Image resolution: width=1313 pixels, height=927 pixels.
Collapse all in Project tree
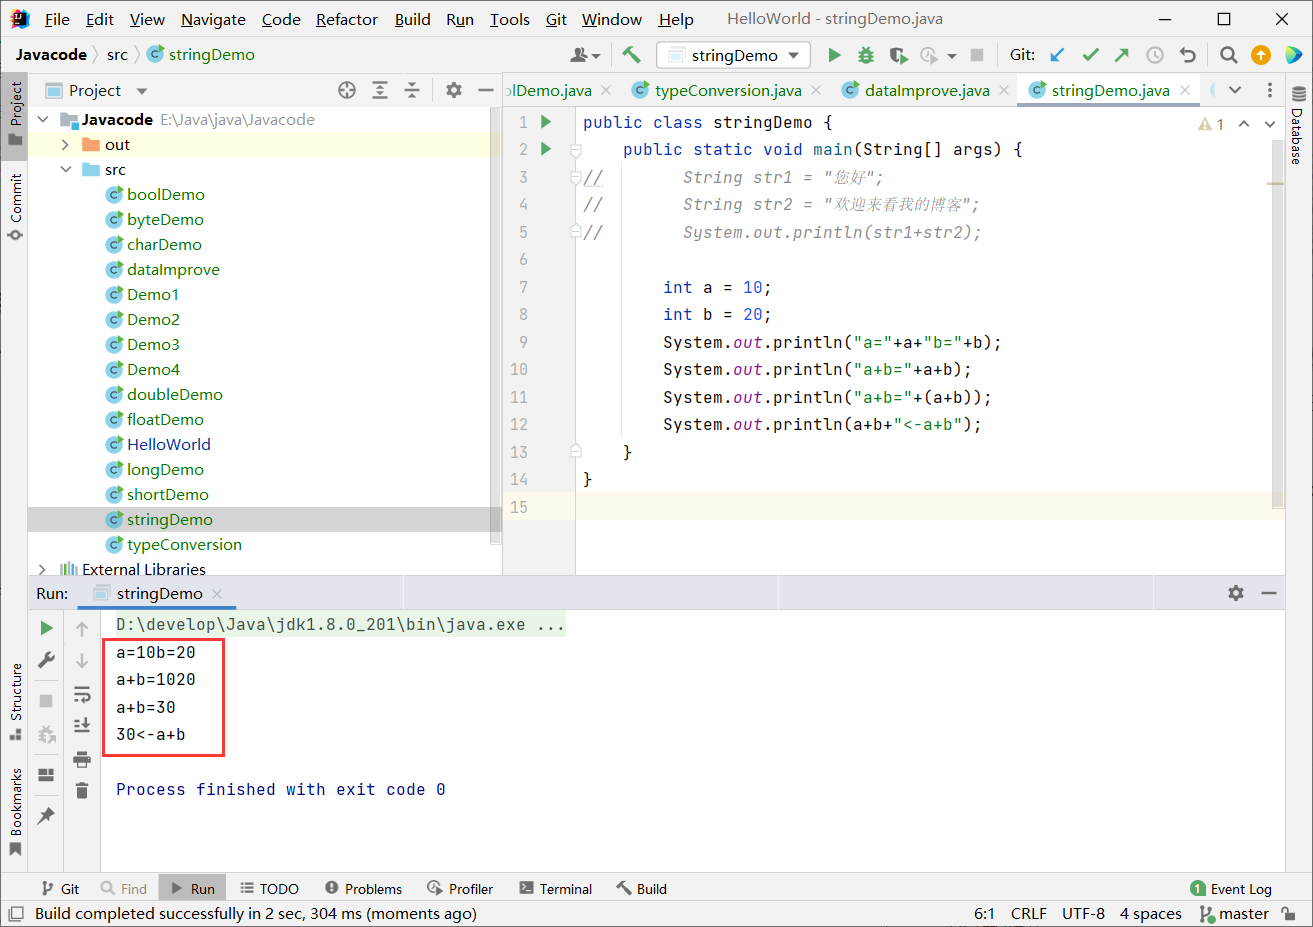412,90
